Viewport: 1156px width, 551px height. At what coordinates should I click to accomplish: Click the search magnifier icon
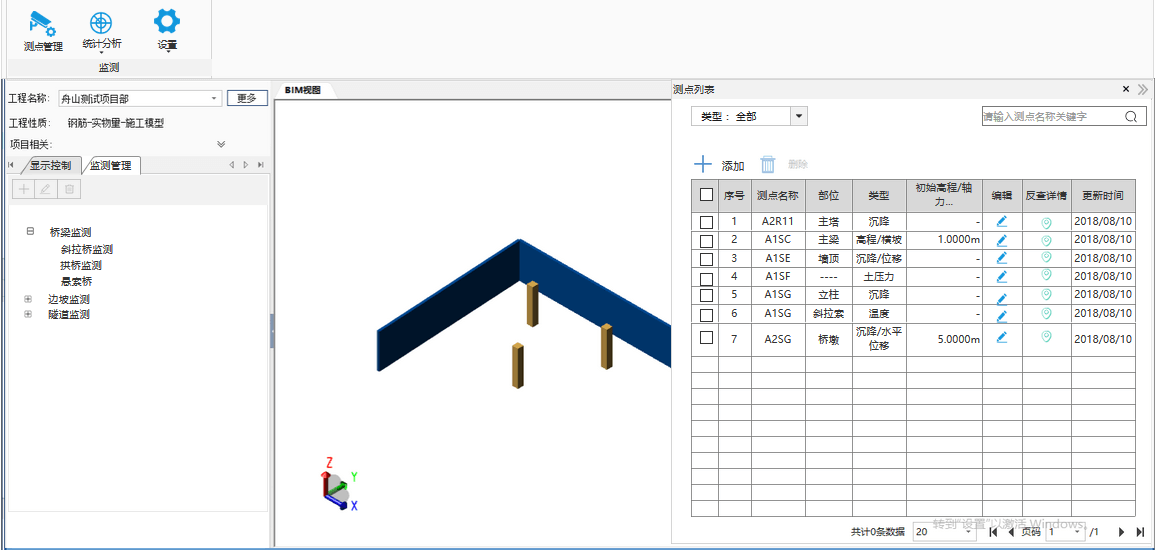pos(1131,116)
